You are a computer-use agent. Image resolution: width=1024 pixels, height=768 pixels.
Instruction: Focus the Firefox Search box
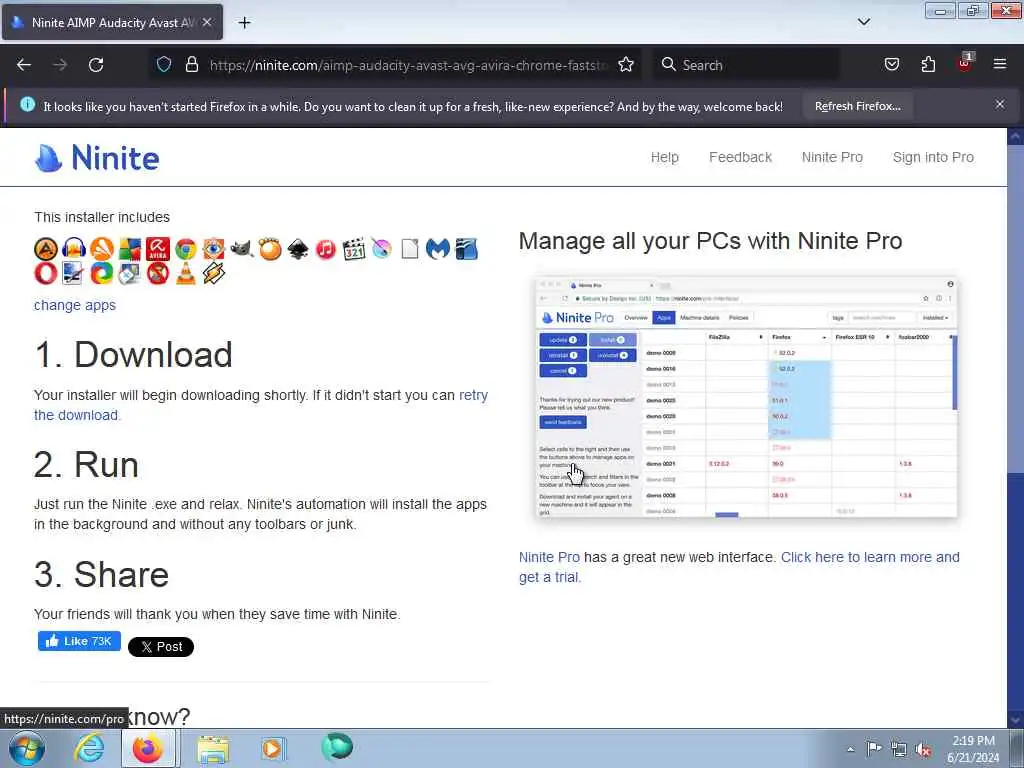click(x=746, y=65)
